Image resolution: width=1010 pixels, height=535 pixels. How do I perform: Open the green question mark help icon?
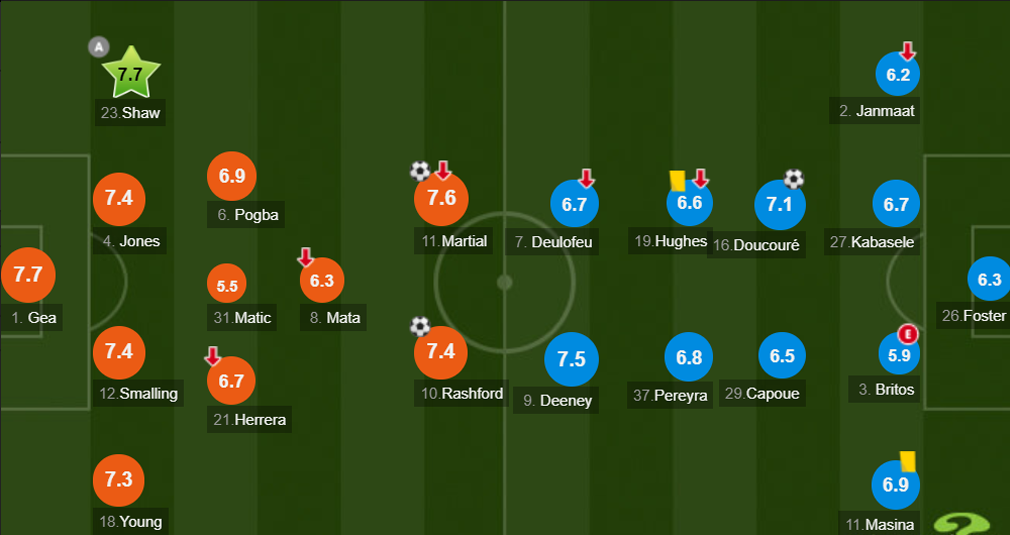point(961,525)
